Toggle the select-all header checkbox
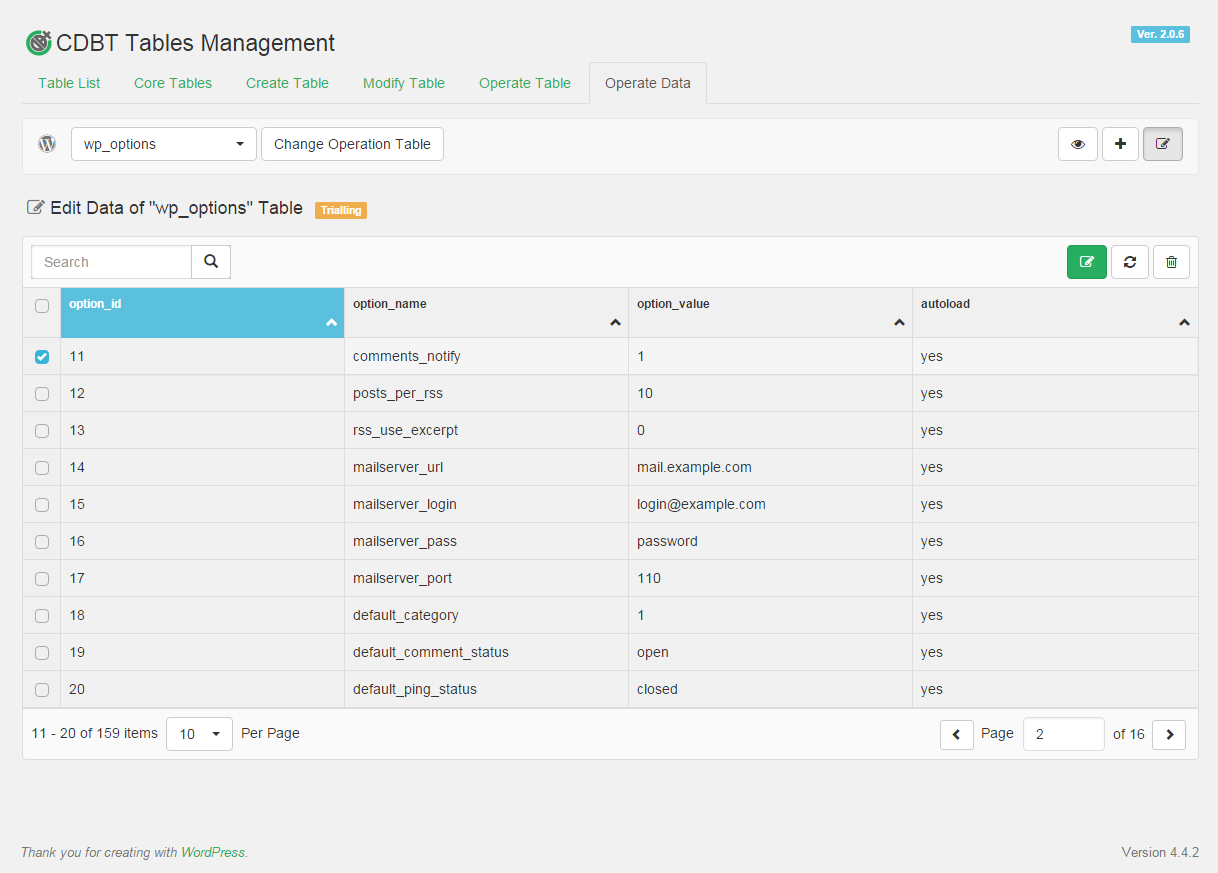Image resolution: width=1218 pixels, height=873 pixels. click(42, 306)
